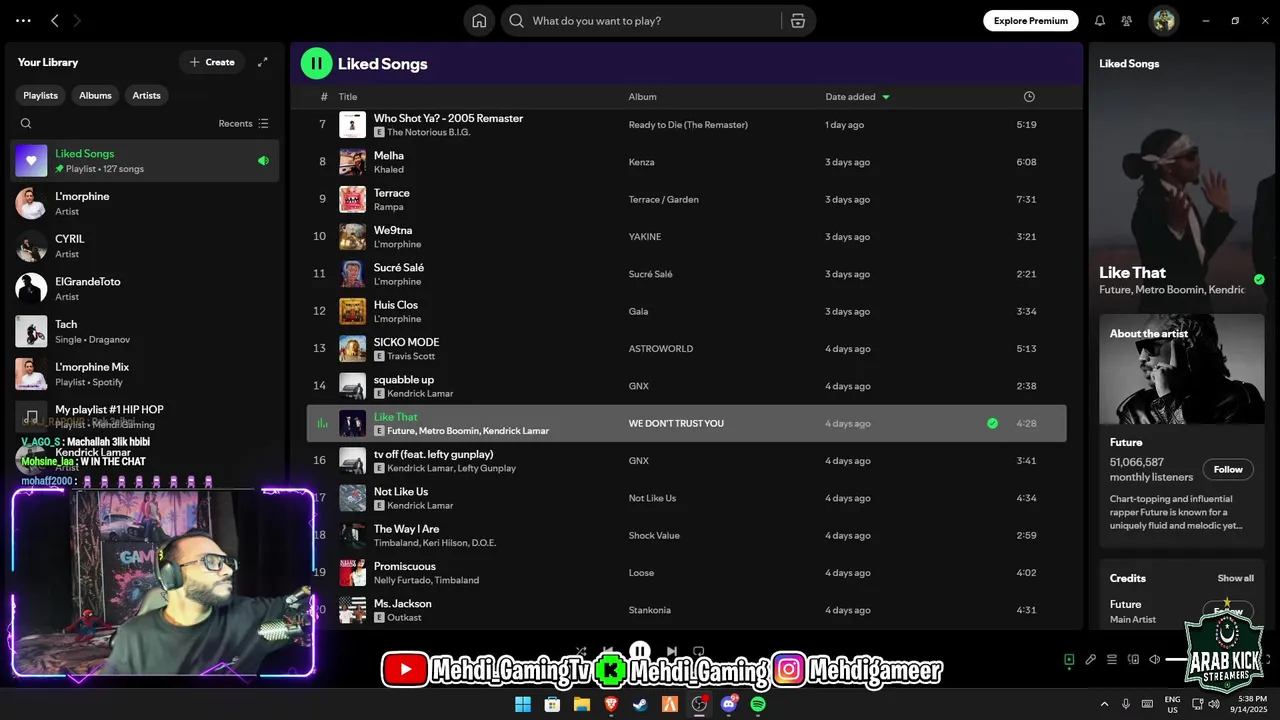The height and width of the screenshot is (720, 1280).
Task: Sort by the Album column header
Action: 643,97
